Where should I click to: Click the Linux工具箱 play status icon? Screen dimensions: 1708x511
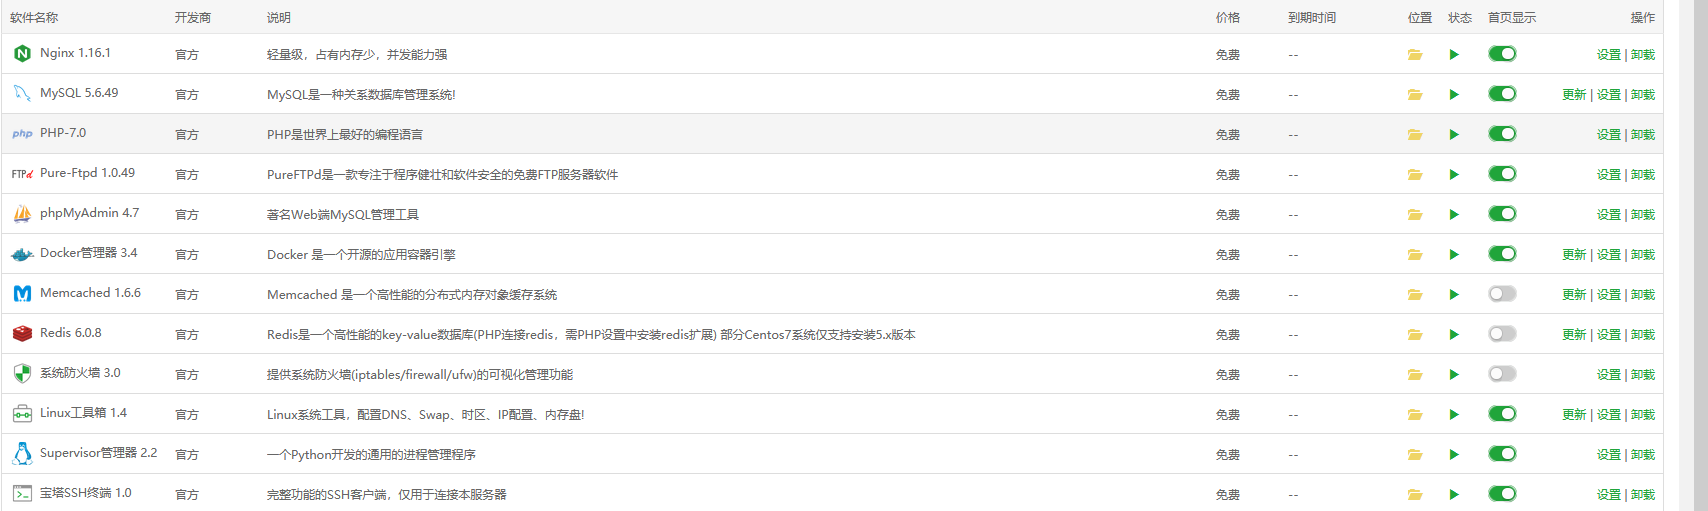point(1454,414)
